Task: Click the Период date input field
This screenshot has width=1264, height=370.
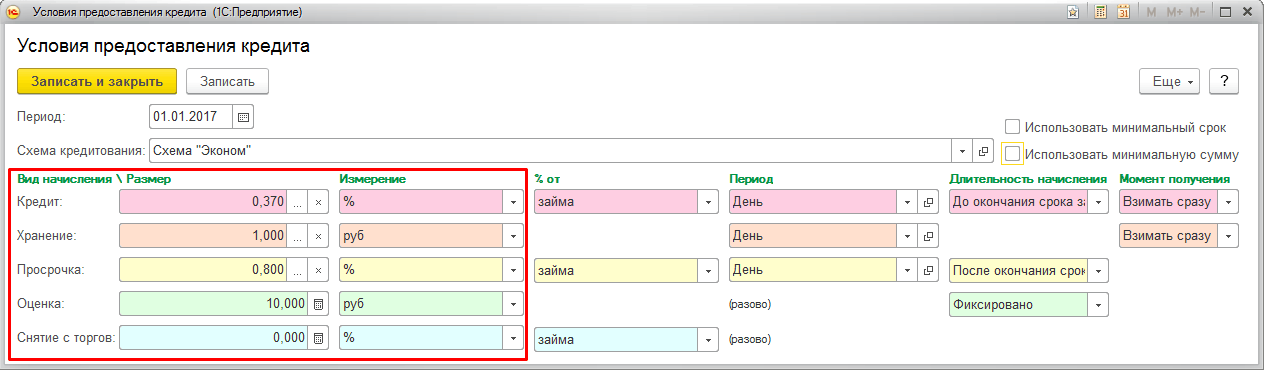Action: [191, 117]
